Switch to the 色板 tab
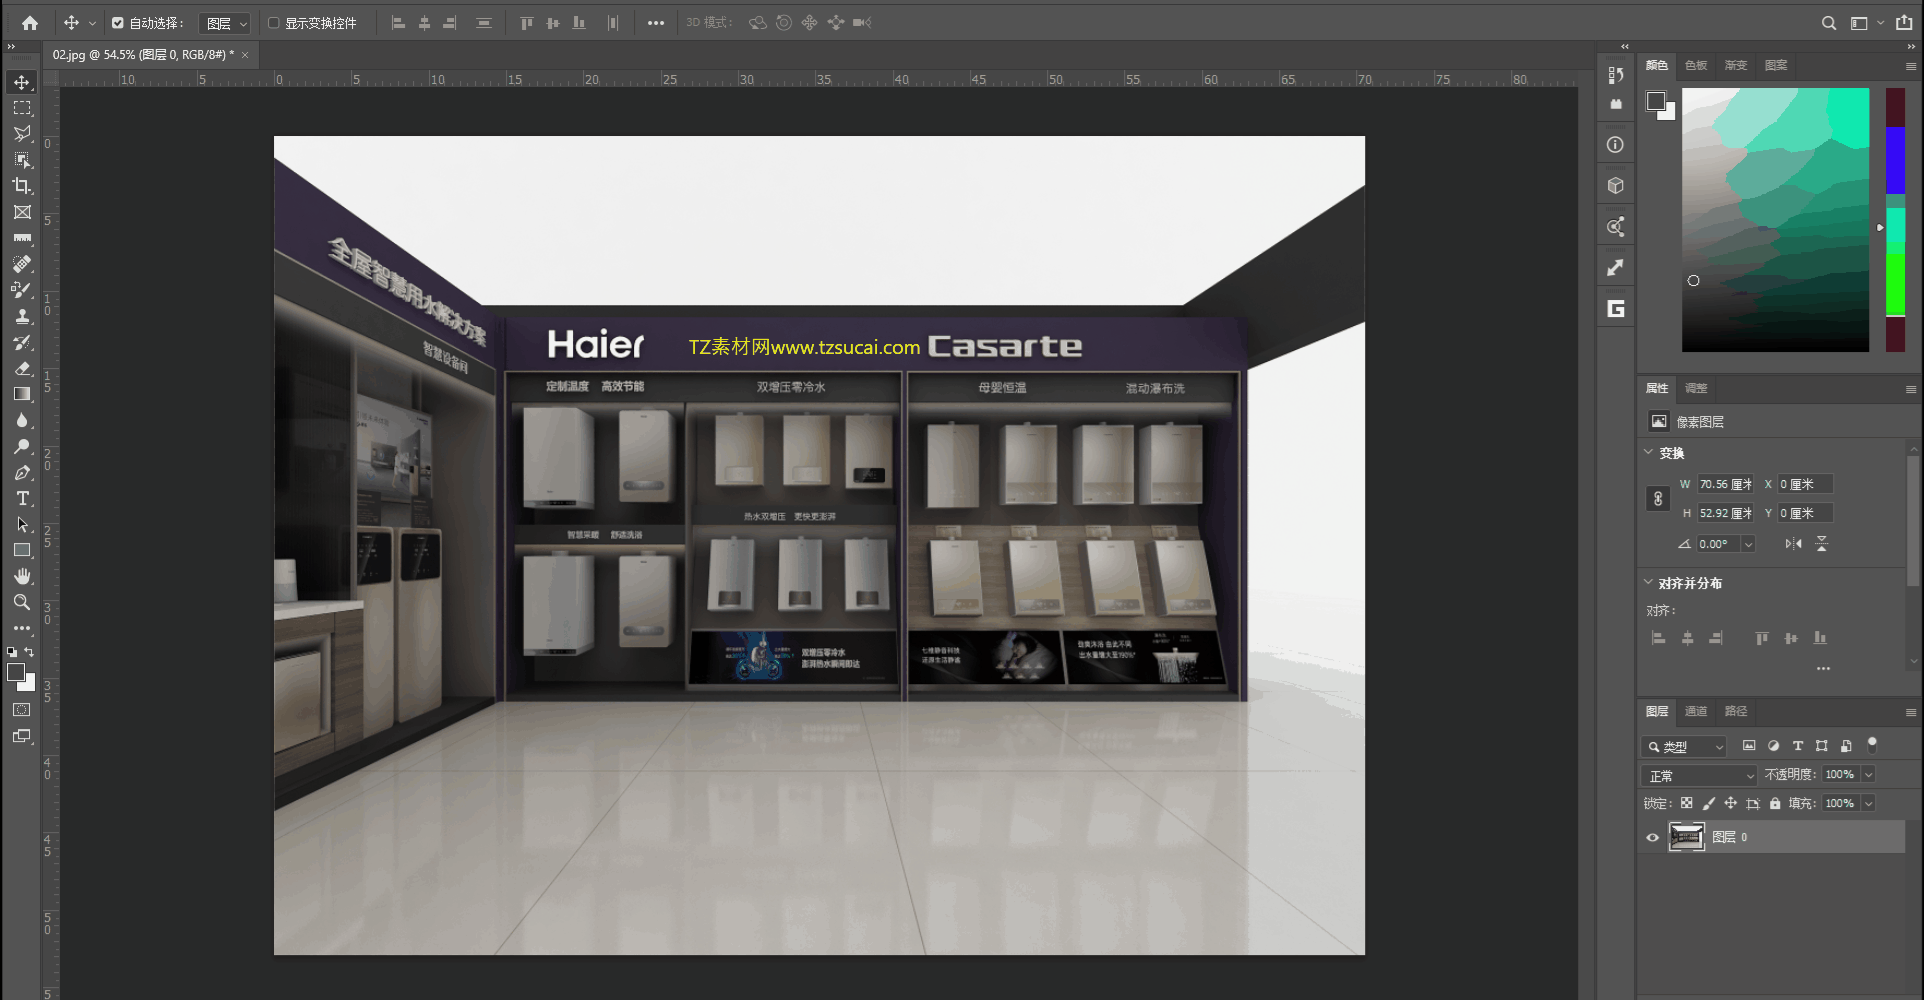Image resolution: width=1924 pixels, height=1000 pixels. click(1696, 65)
